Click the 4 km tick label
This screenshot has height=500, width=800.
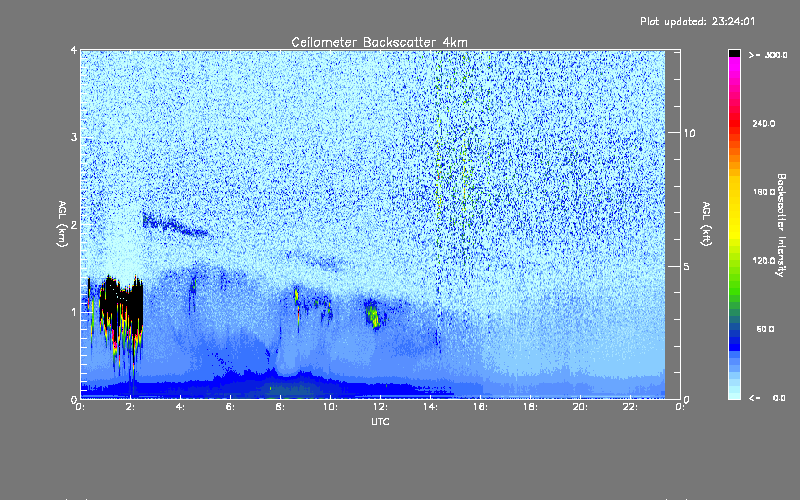(x=74, y=50)
